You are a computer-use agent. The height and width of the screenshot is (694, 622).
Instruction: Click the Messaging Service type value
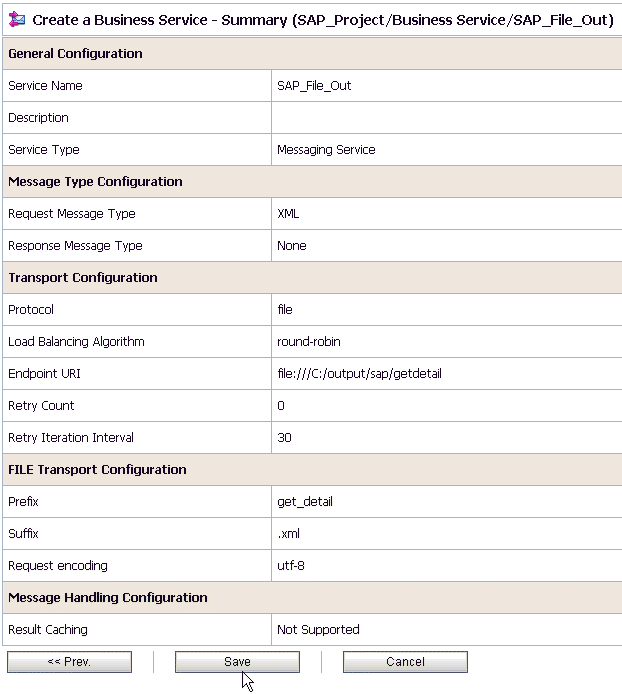(326, 150)
